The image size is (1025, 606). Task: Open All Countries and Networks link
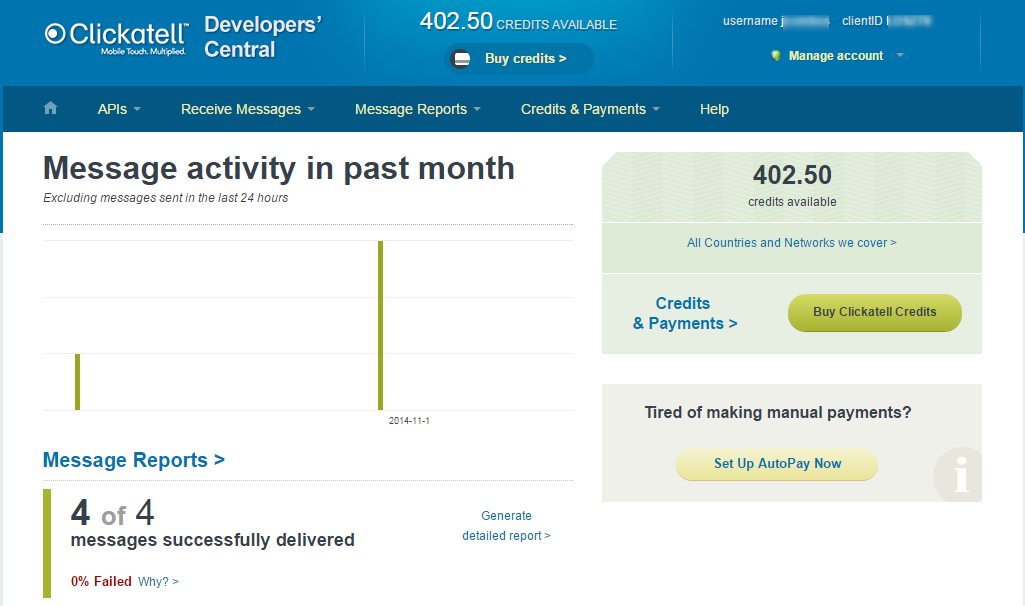tap(791, 243)
